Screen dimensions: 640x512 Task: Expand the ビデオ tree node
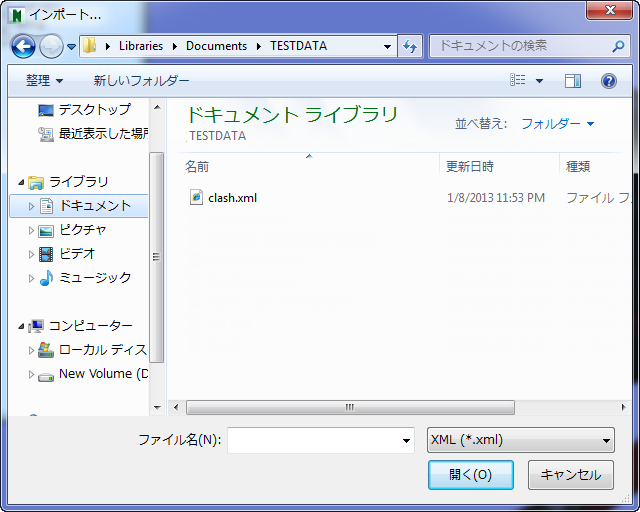(31, 255)
